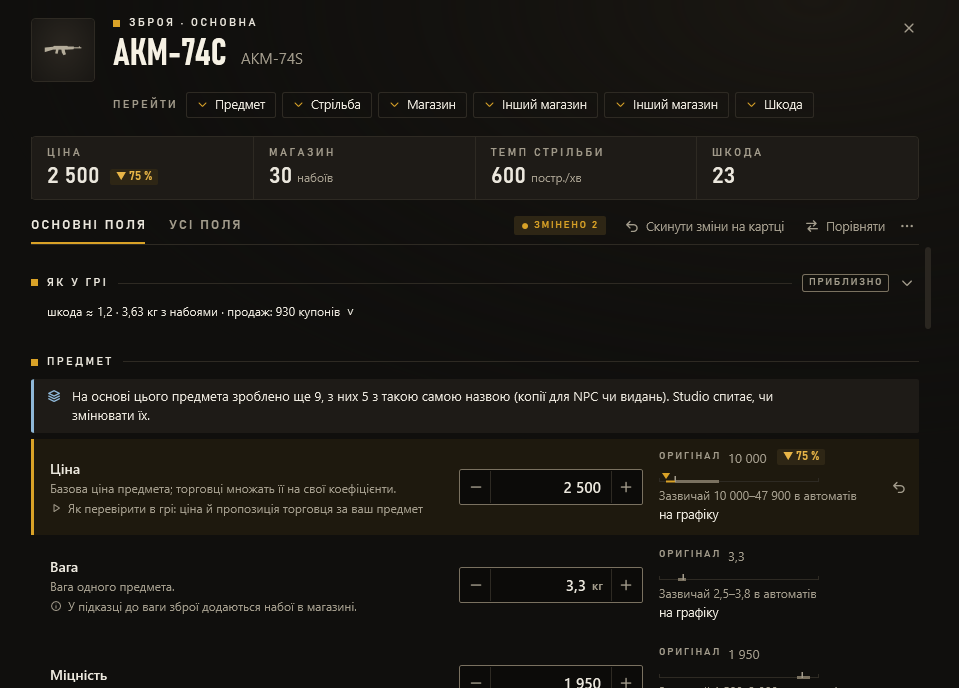Jump to the first Інший магазин chip

535,105
